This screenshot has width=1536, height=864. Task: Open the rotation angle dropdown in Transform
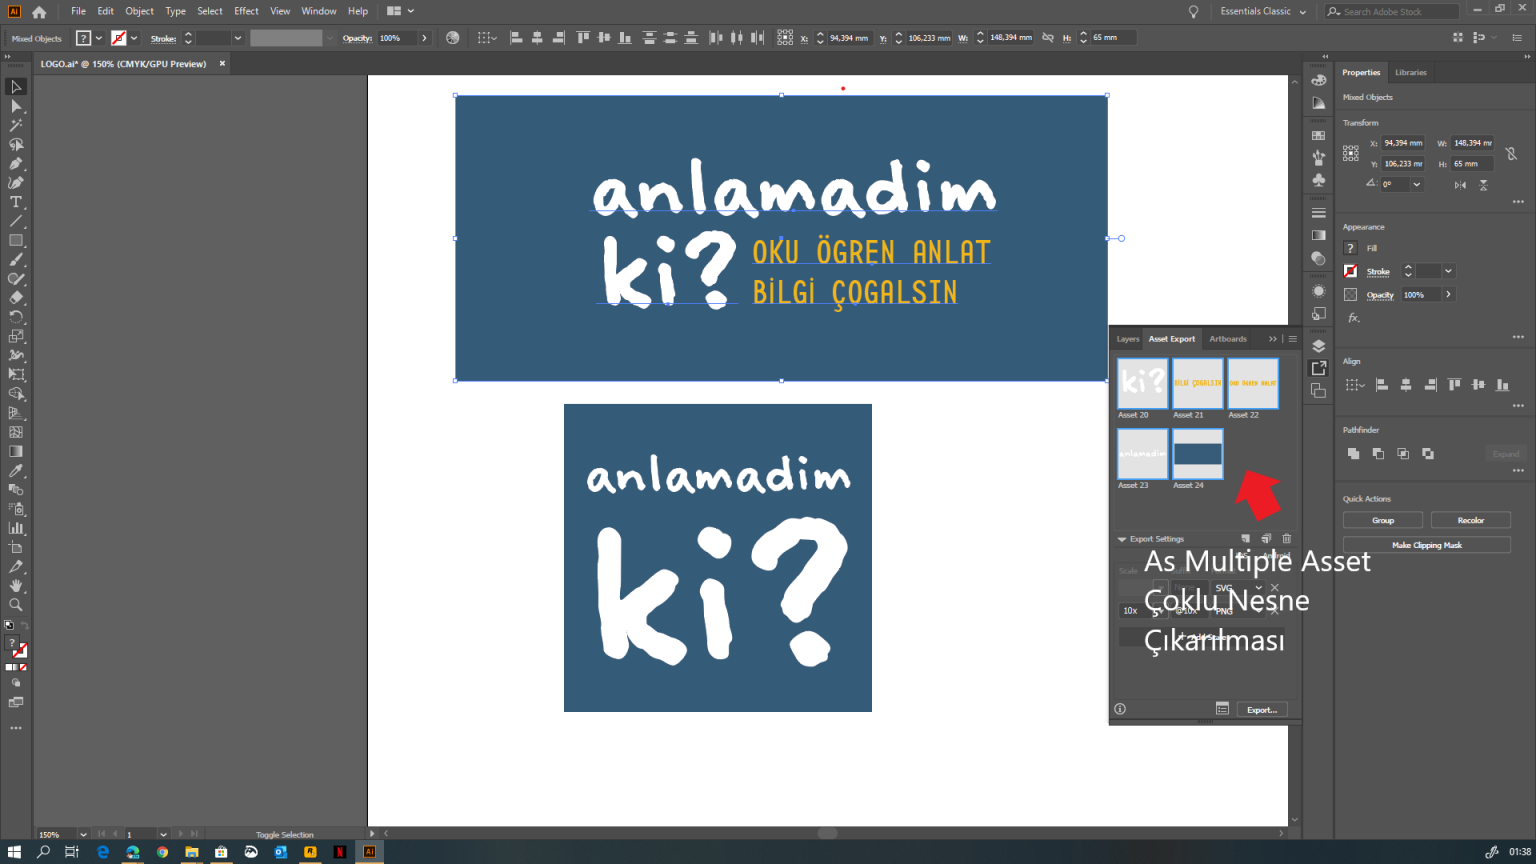(x=1416, y=184)
